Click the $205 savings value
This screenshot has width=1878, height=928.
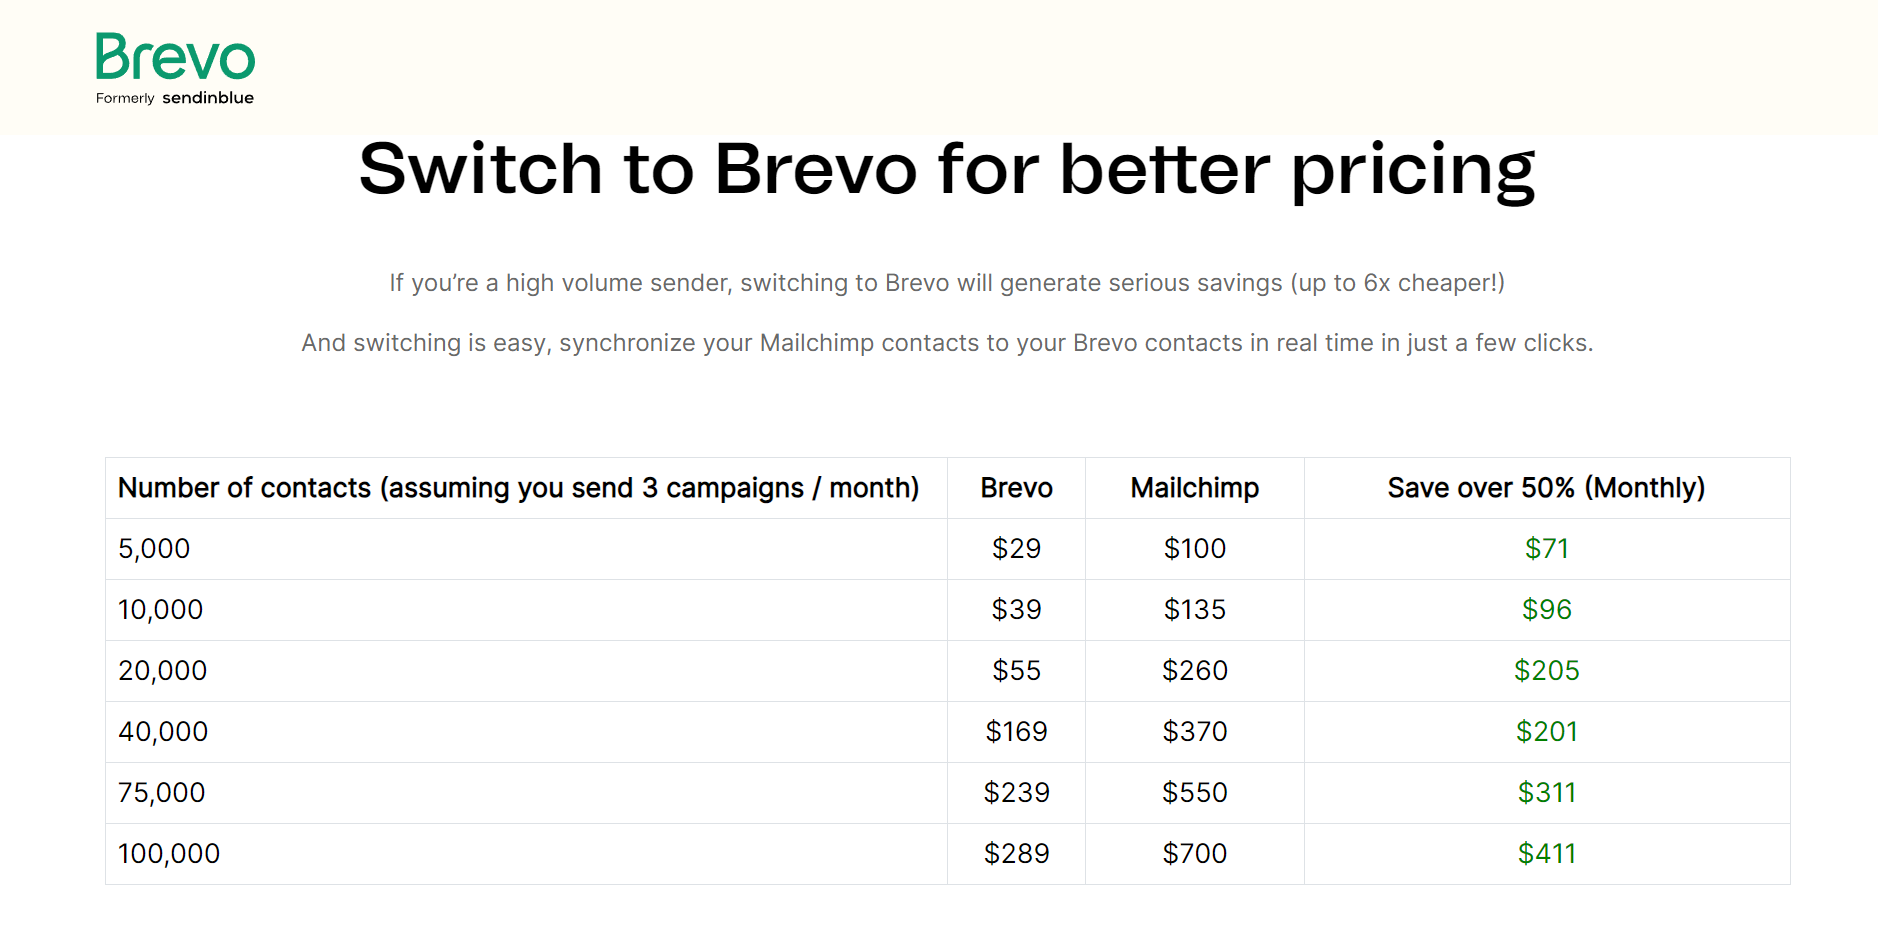coord(1546,671)
